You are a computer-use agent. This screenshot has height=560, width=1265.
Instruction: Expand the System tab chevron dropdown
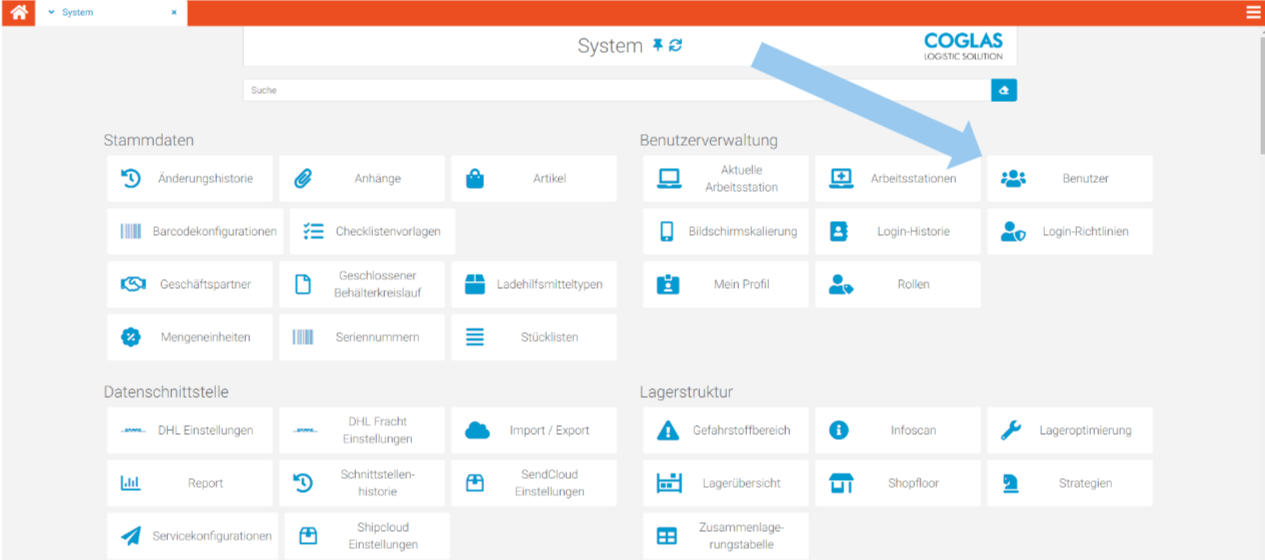pyautogui.click(x=52, y=13)
